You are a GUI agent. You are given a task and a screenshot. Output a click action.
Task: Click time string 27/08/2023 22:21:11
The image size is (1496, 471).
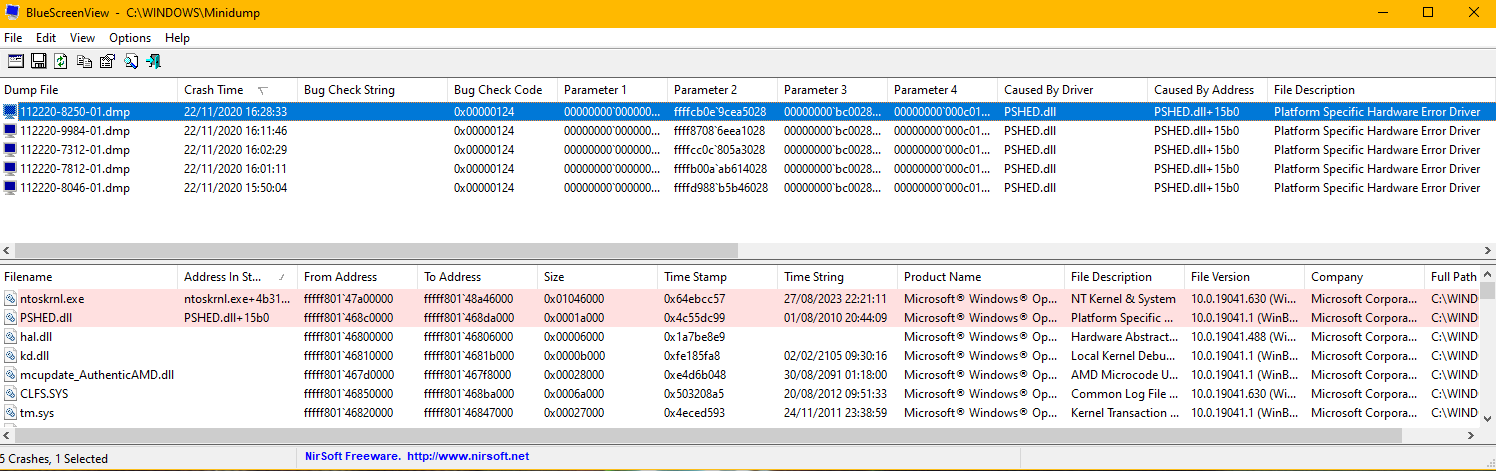(835, 299)
